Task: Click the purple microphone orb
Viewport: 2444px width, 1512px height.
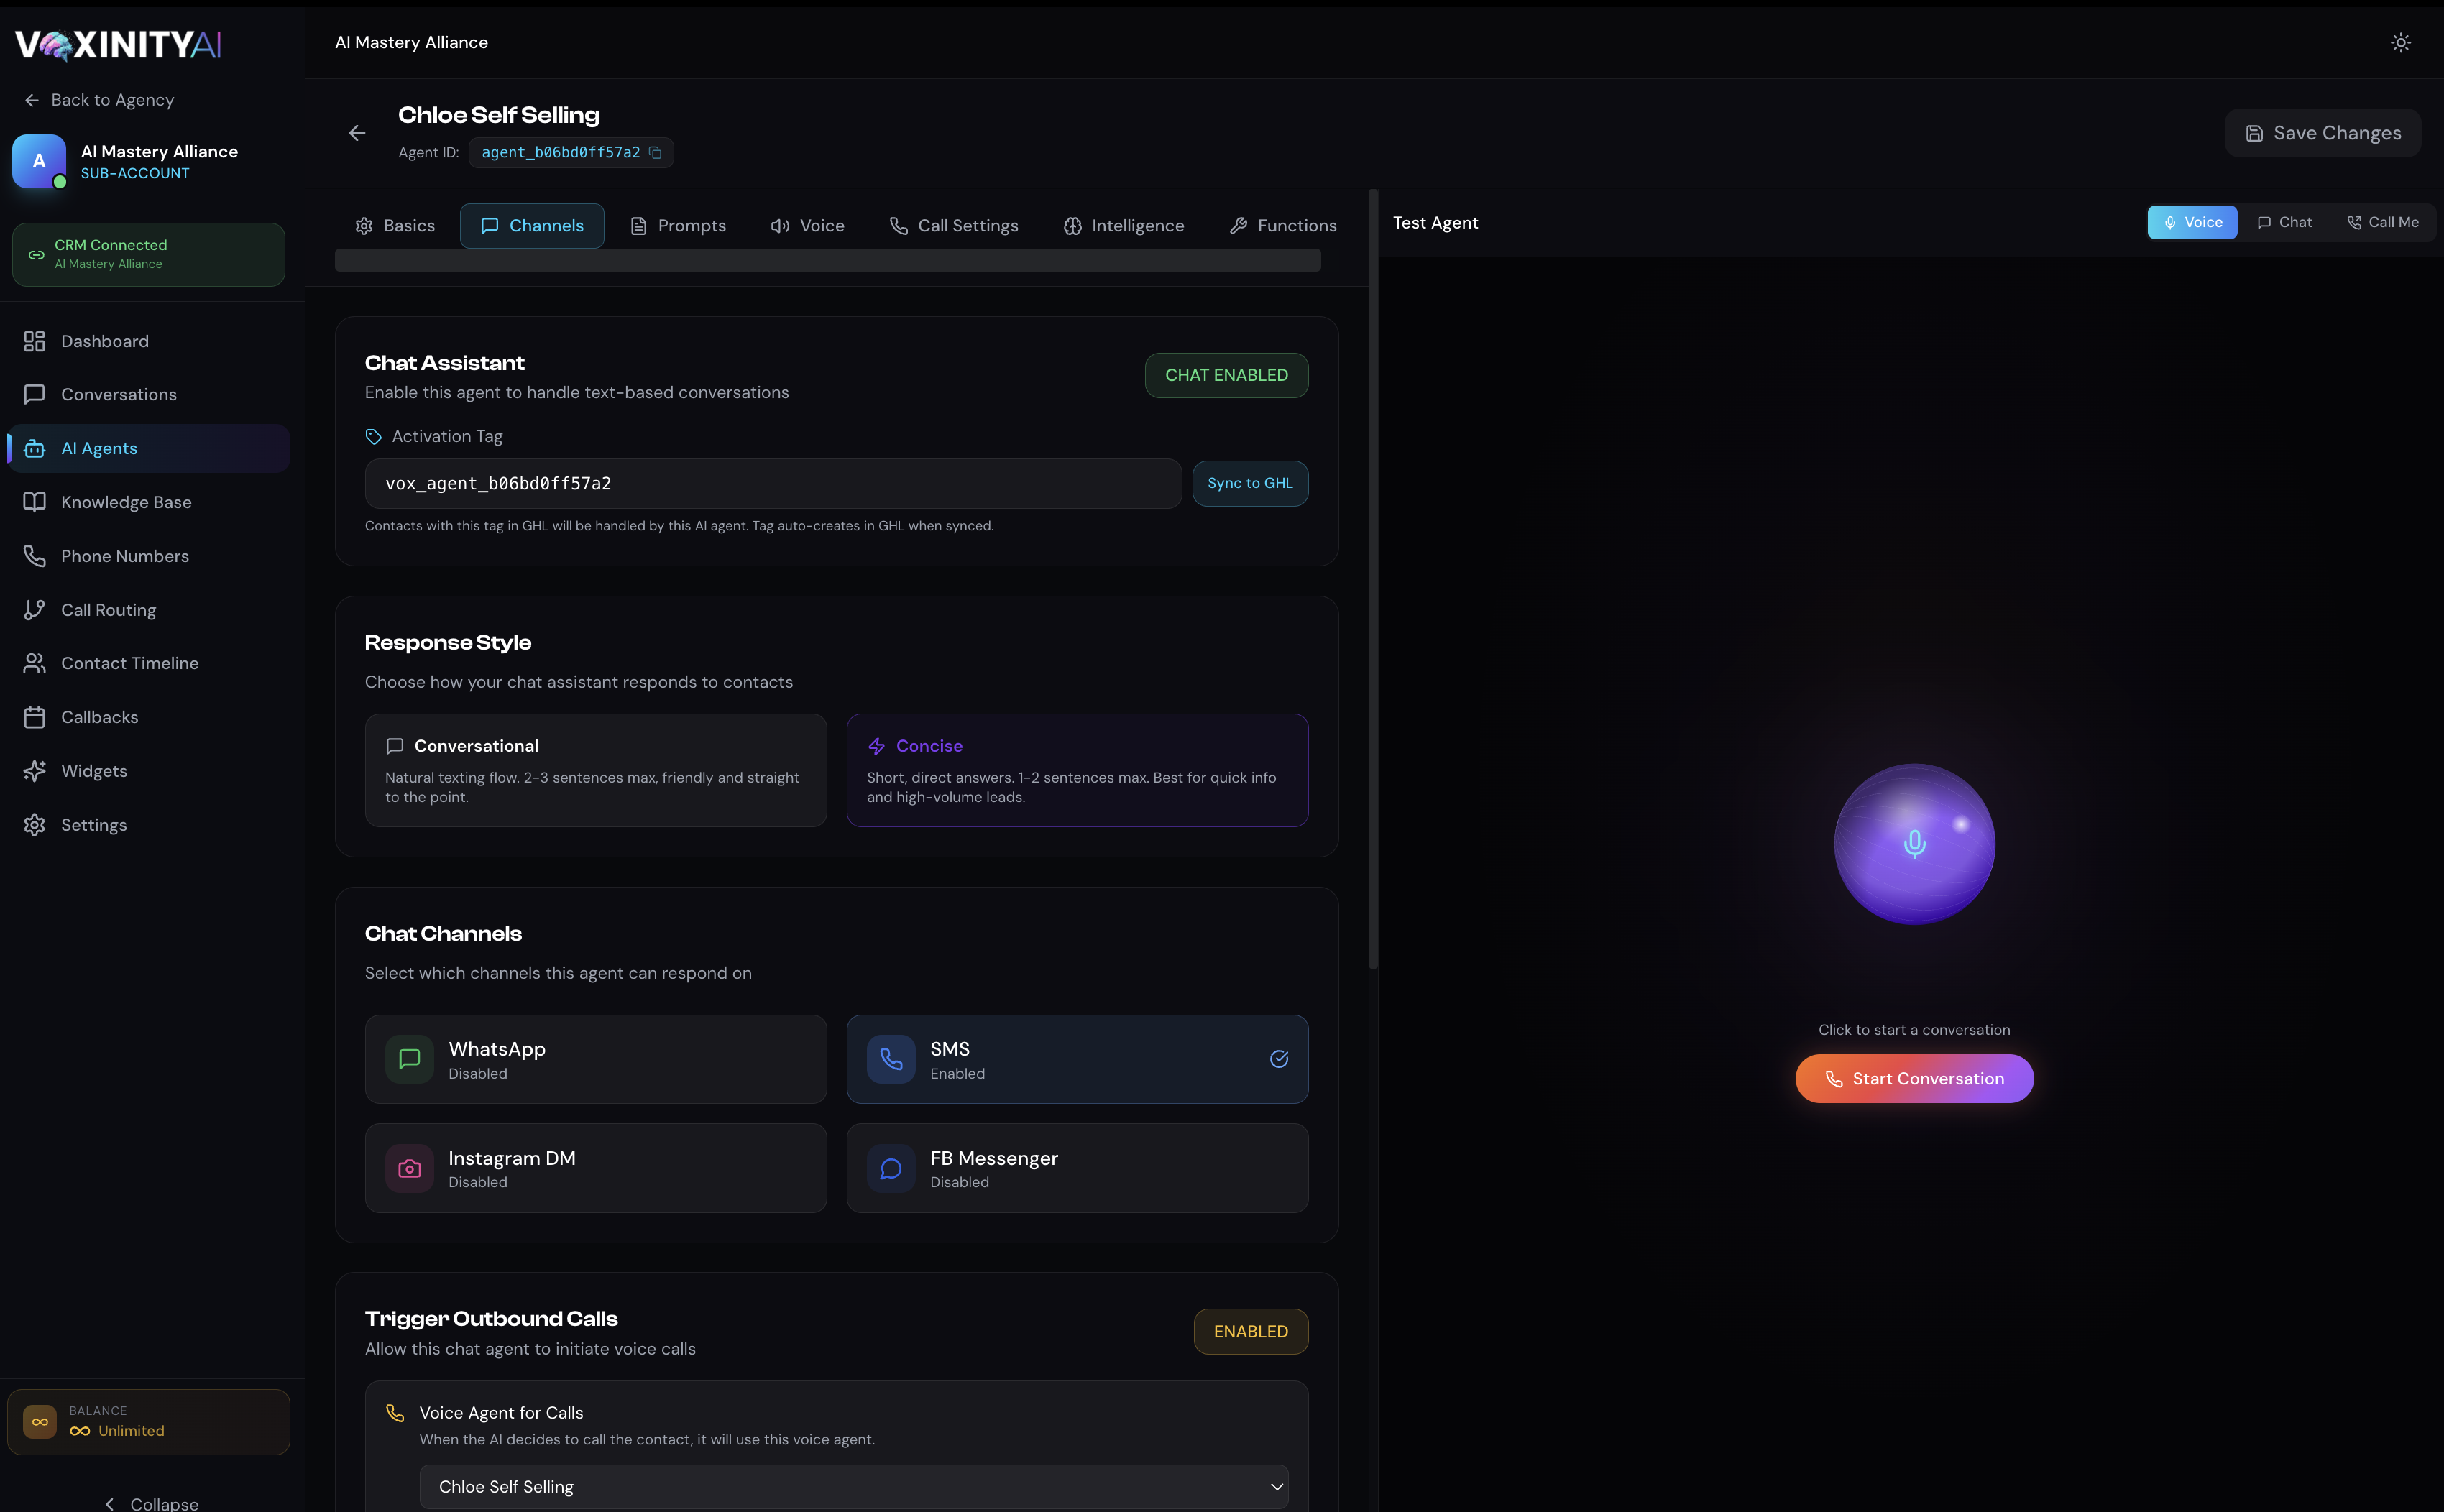Action: [x=1914, y=844]
